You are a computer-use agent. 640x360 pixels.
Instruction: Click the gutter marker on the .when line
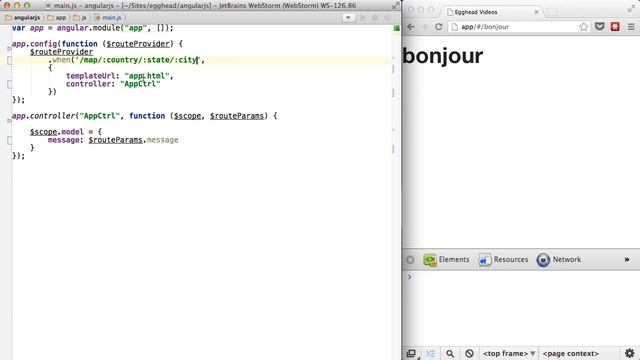[9, 60]
